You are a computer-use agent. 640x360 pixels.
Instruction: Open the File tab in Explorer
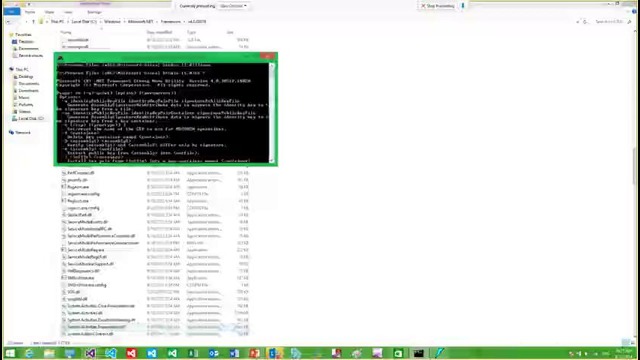coord(11,12)
